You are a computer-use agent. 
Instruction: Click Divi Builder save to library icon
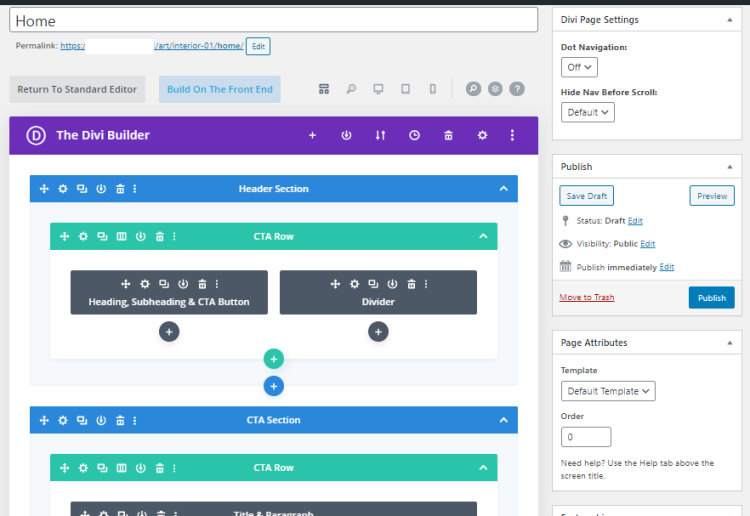click(x=346, y=135)
